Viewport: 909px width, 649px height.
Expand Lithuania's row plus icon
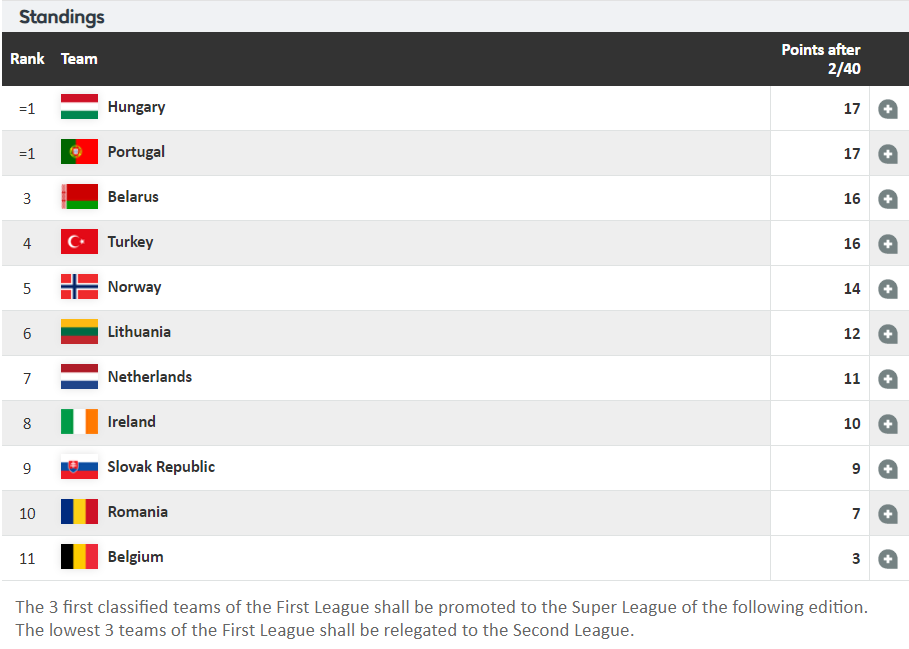[x=888, y=334]
